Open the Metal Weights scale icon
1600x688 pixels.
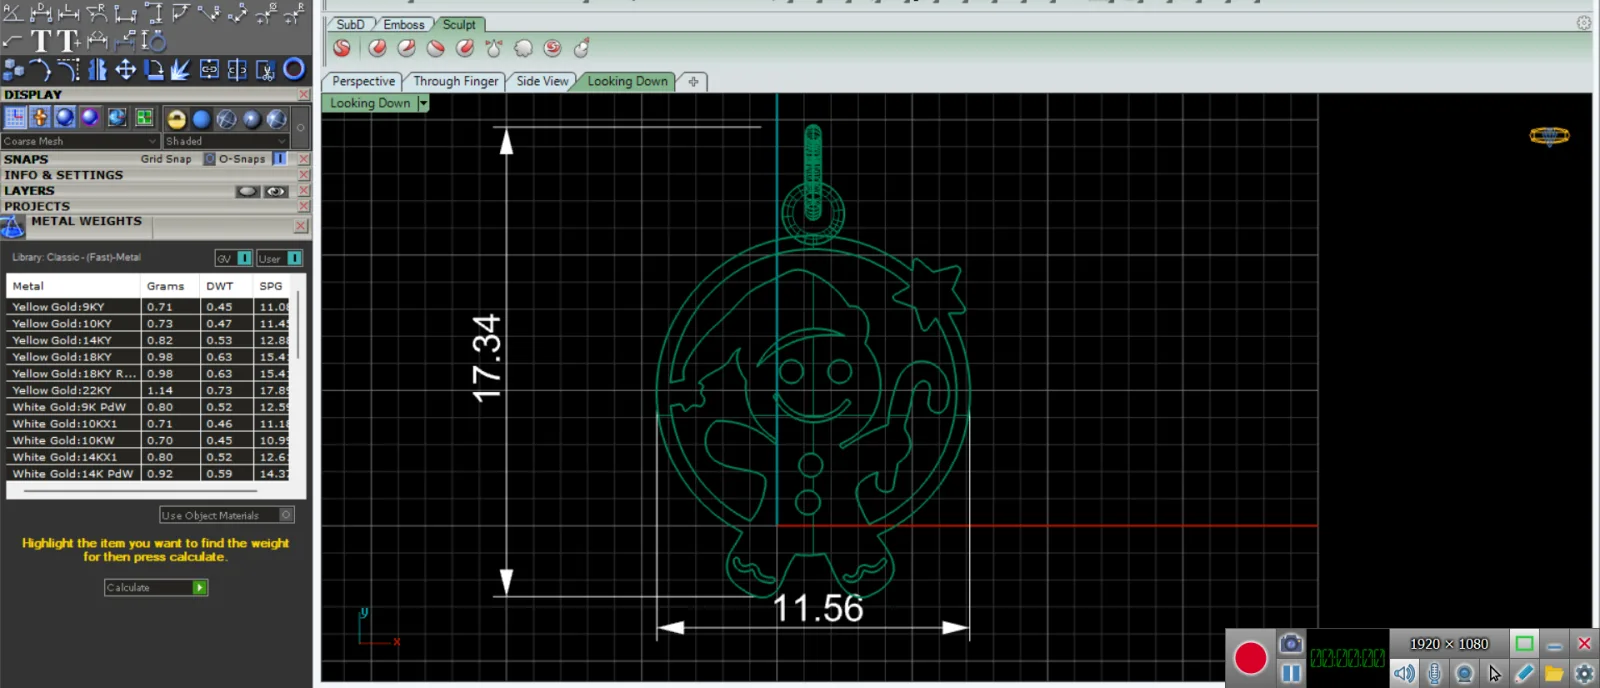[x=13, y=227]
